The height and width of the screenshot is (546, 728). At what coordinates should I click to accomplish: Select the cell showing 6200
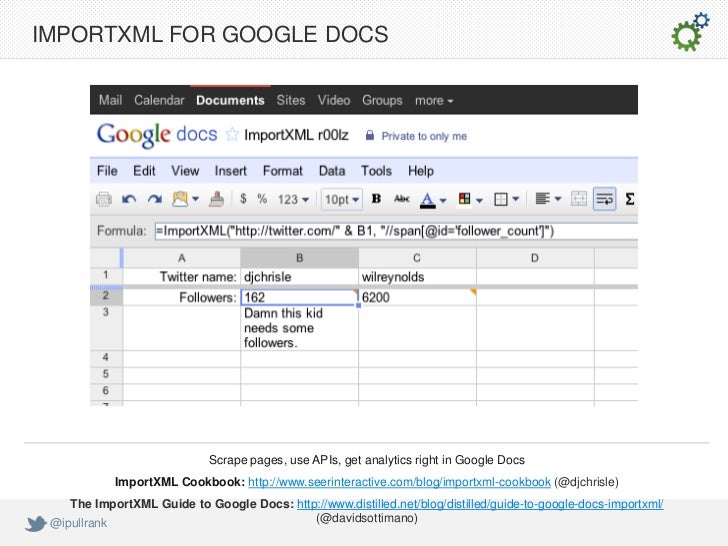coord(417,297)
